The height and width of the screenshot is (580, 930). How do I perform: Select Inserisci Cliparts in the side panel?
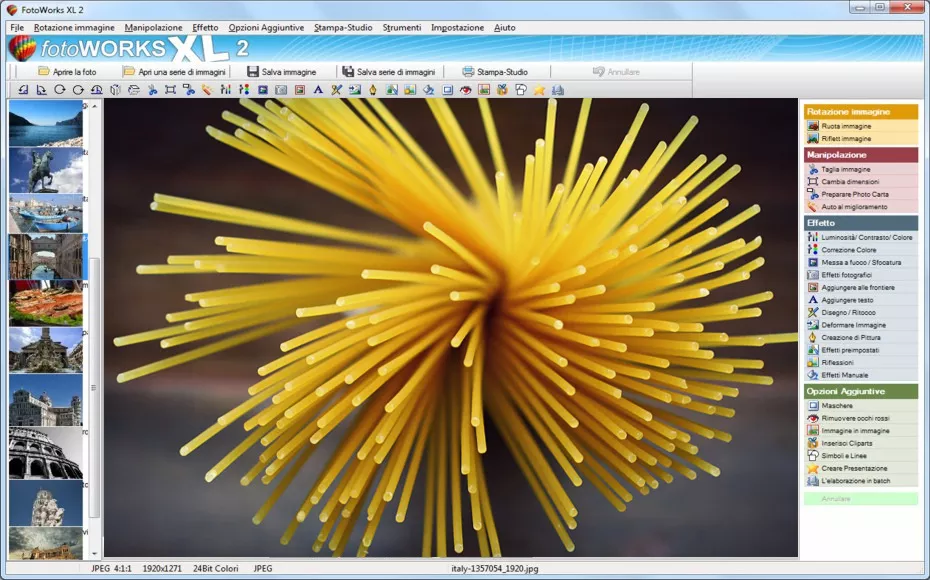(861, 443)
